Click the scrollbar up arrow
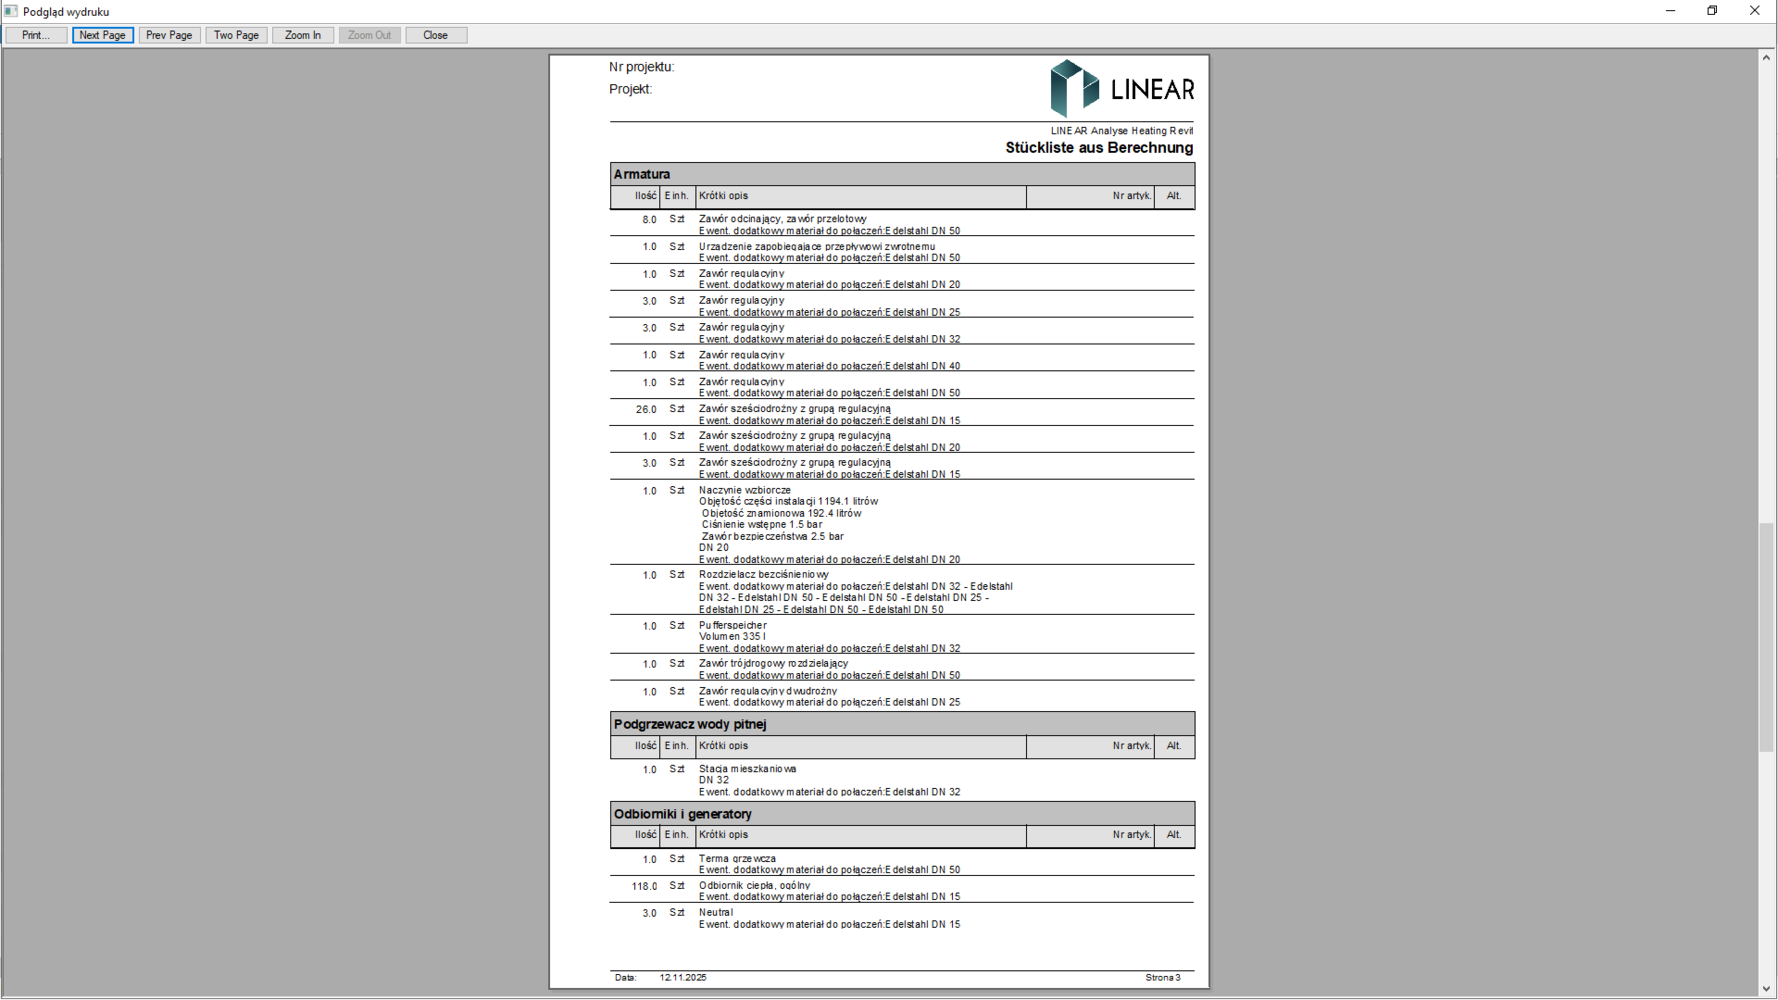 [x=1766, y=58]
